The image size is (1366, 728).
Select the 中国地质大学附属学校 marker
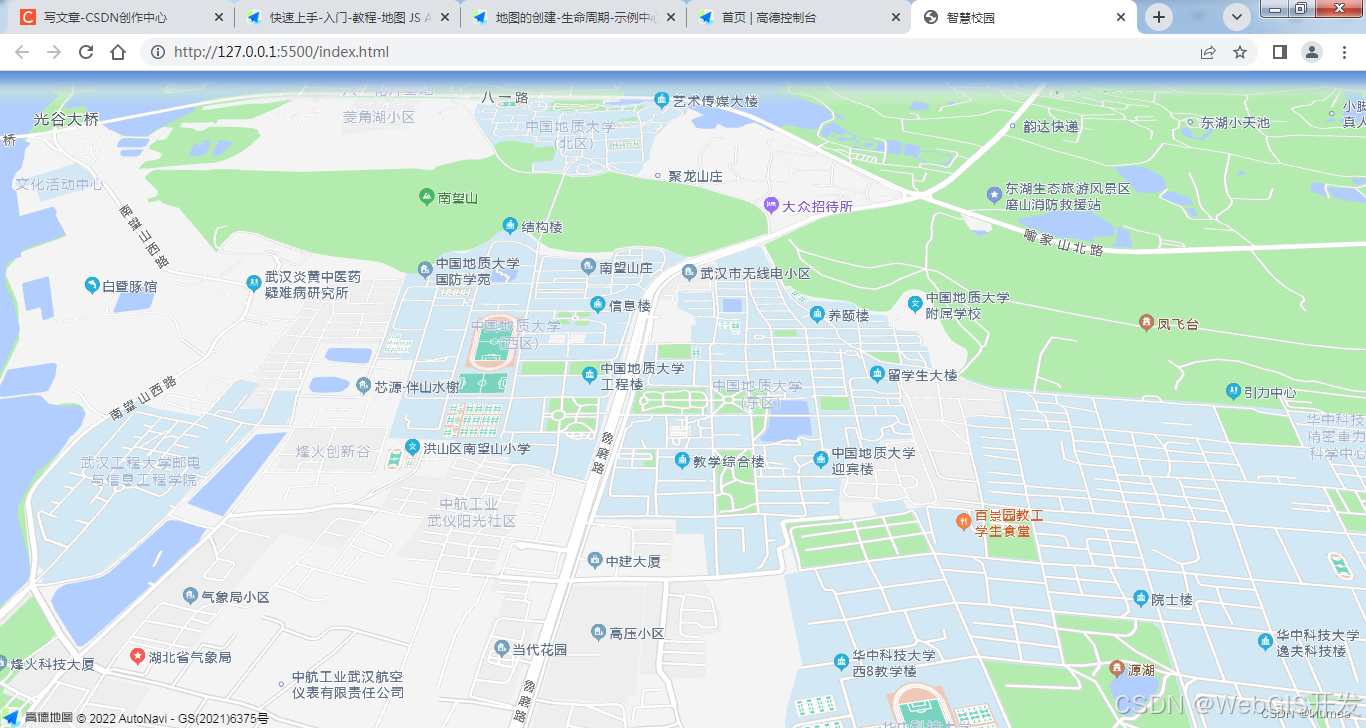coord(914,303)
